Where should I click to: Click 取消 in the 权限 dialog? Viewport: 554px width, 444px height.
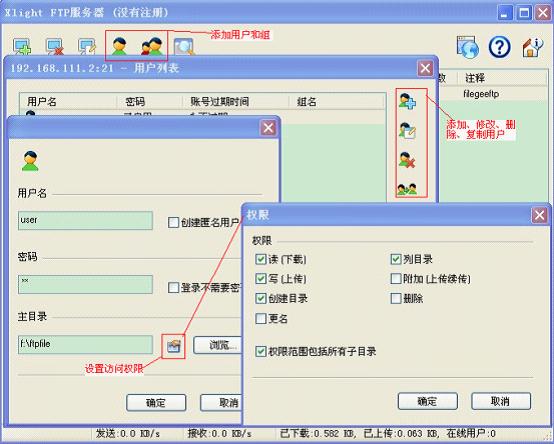click(x=501, y=401)
